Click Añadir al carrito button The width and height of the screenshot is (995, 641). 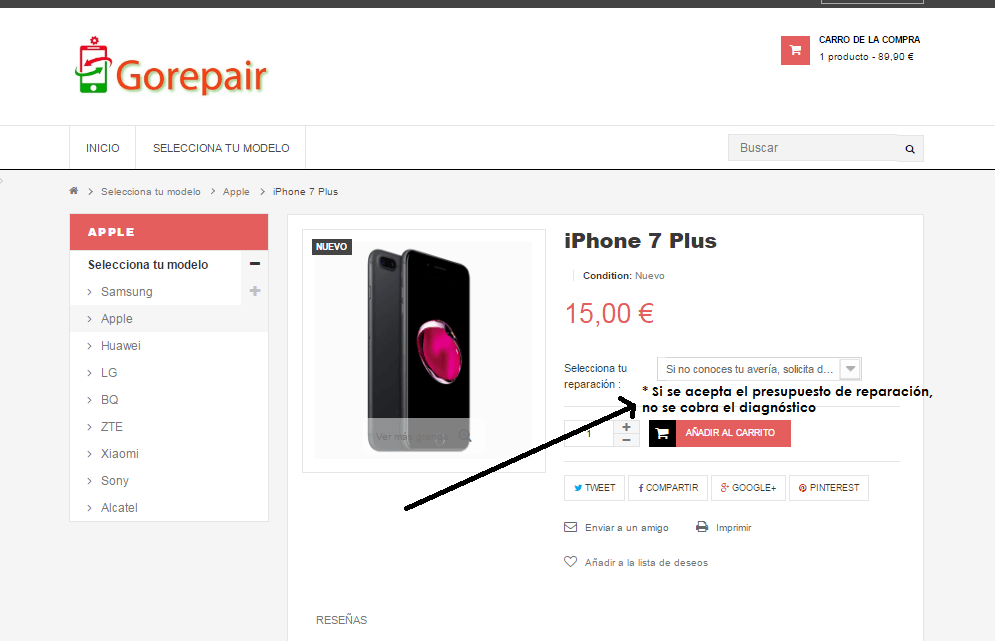click(720, 433)
